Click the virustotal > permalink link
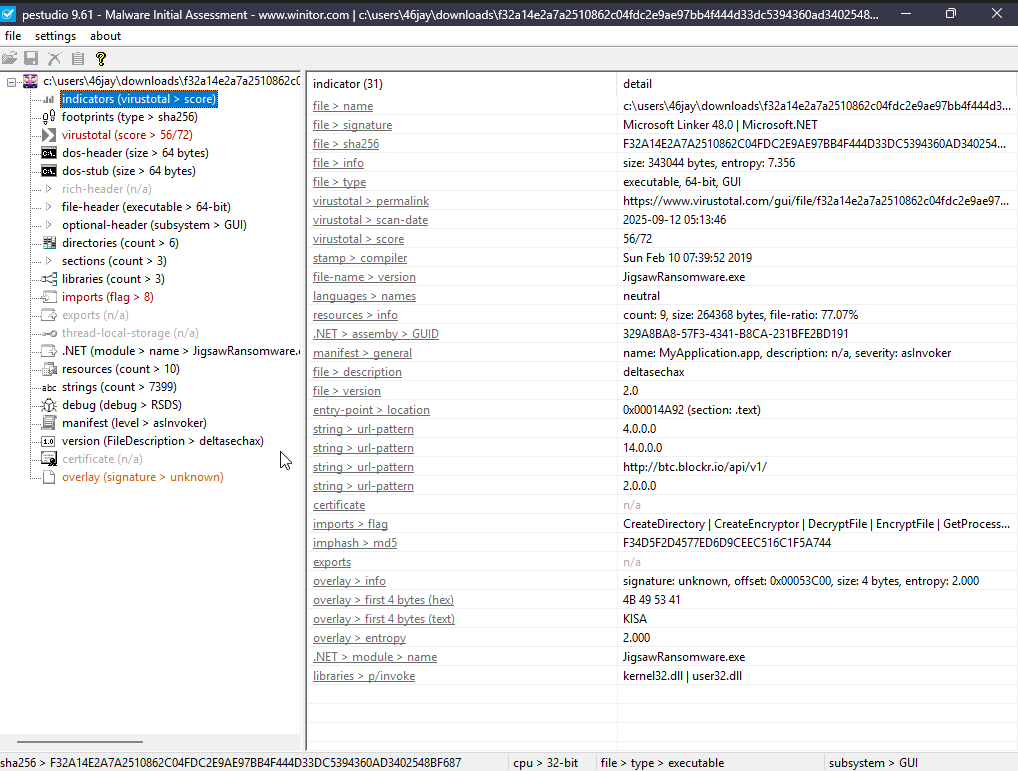 [x=371, y=201]
